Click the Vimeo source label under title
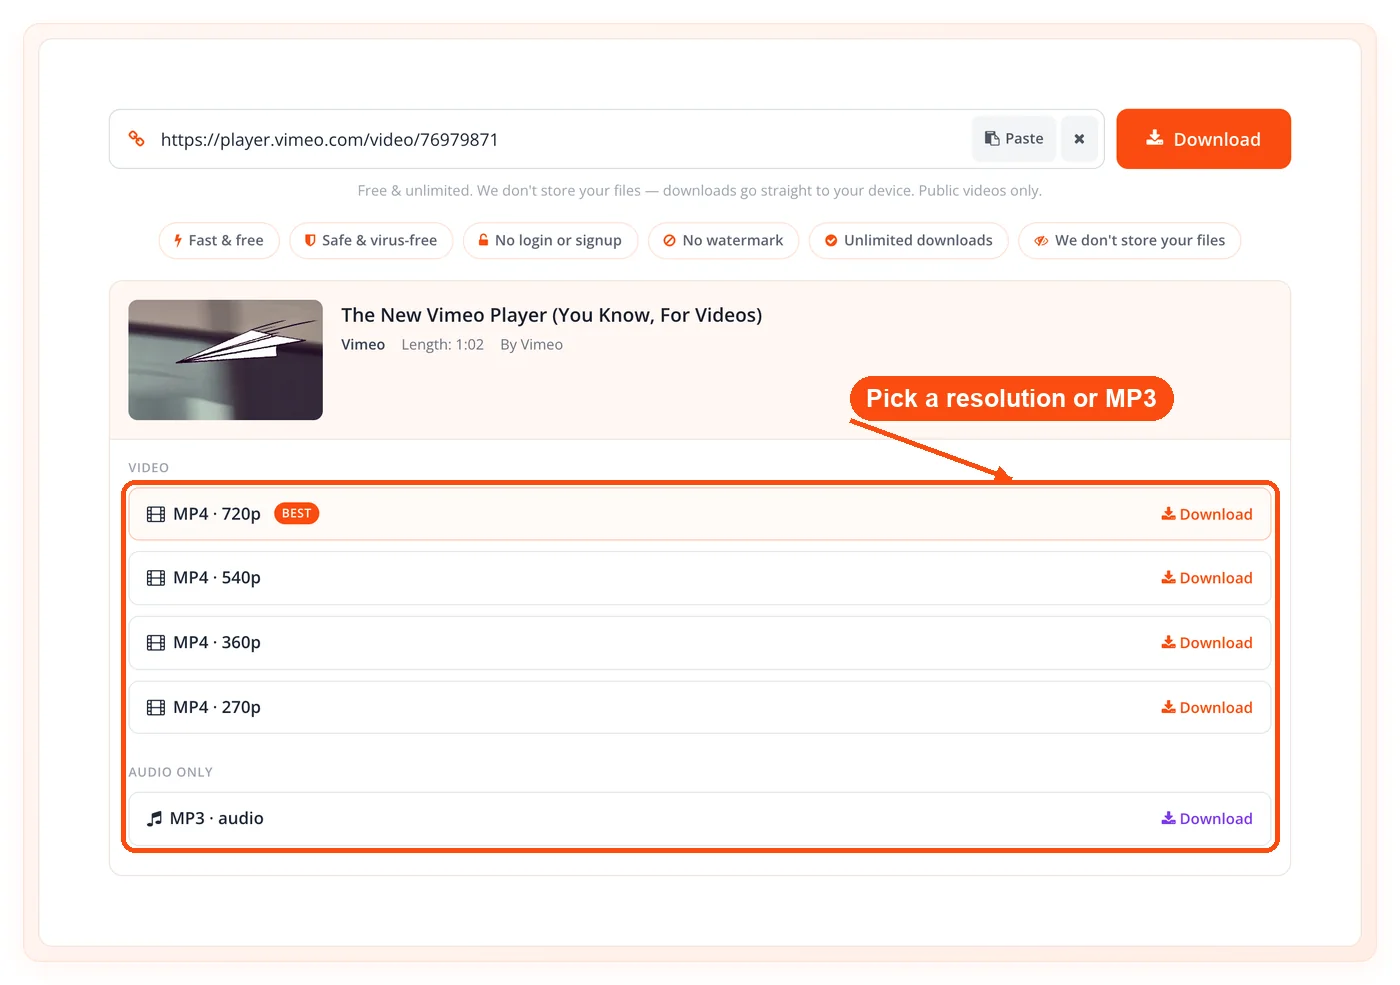Screen dimensions: 1400x985 (363, 345)
